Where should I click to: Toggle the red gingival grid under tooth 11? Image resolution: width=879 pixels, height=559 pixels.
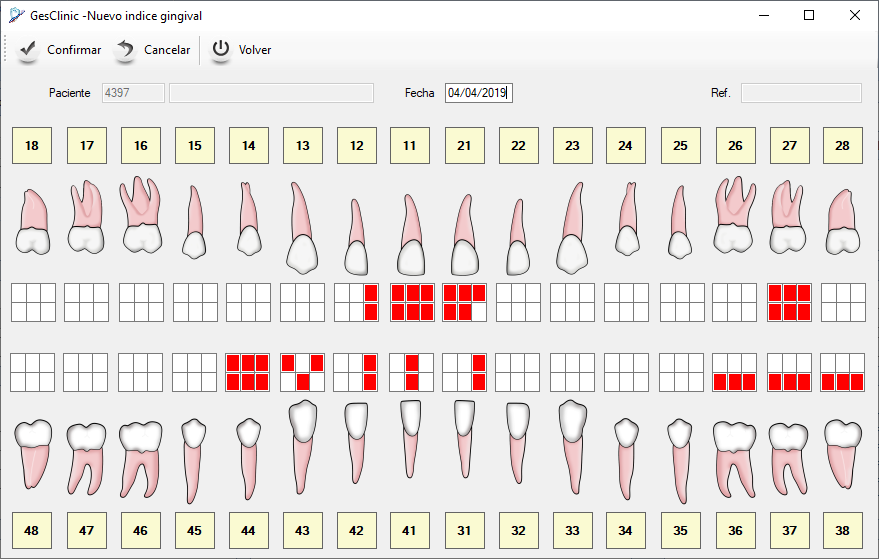coord(412,302)
